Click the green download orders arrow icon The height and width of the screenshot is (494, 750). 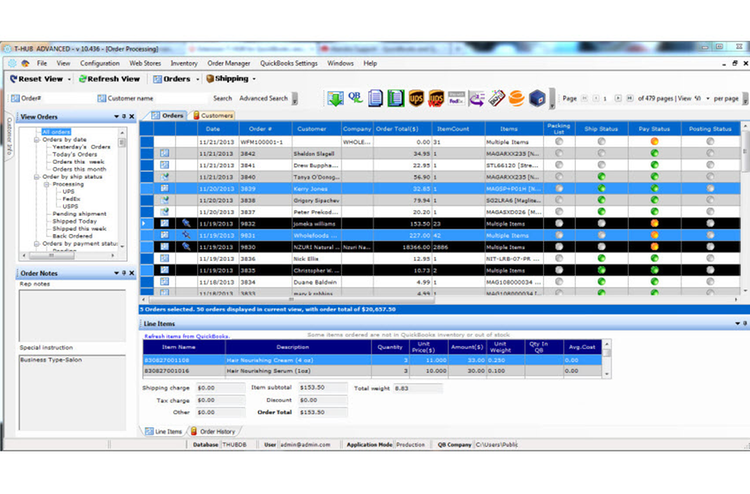335,98
